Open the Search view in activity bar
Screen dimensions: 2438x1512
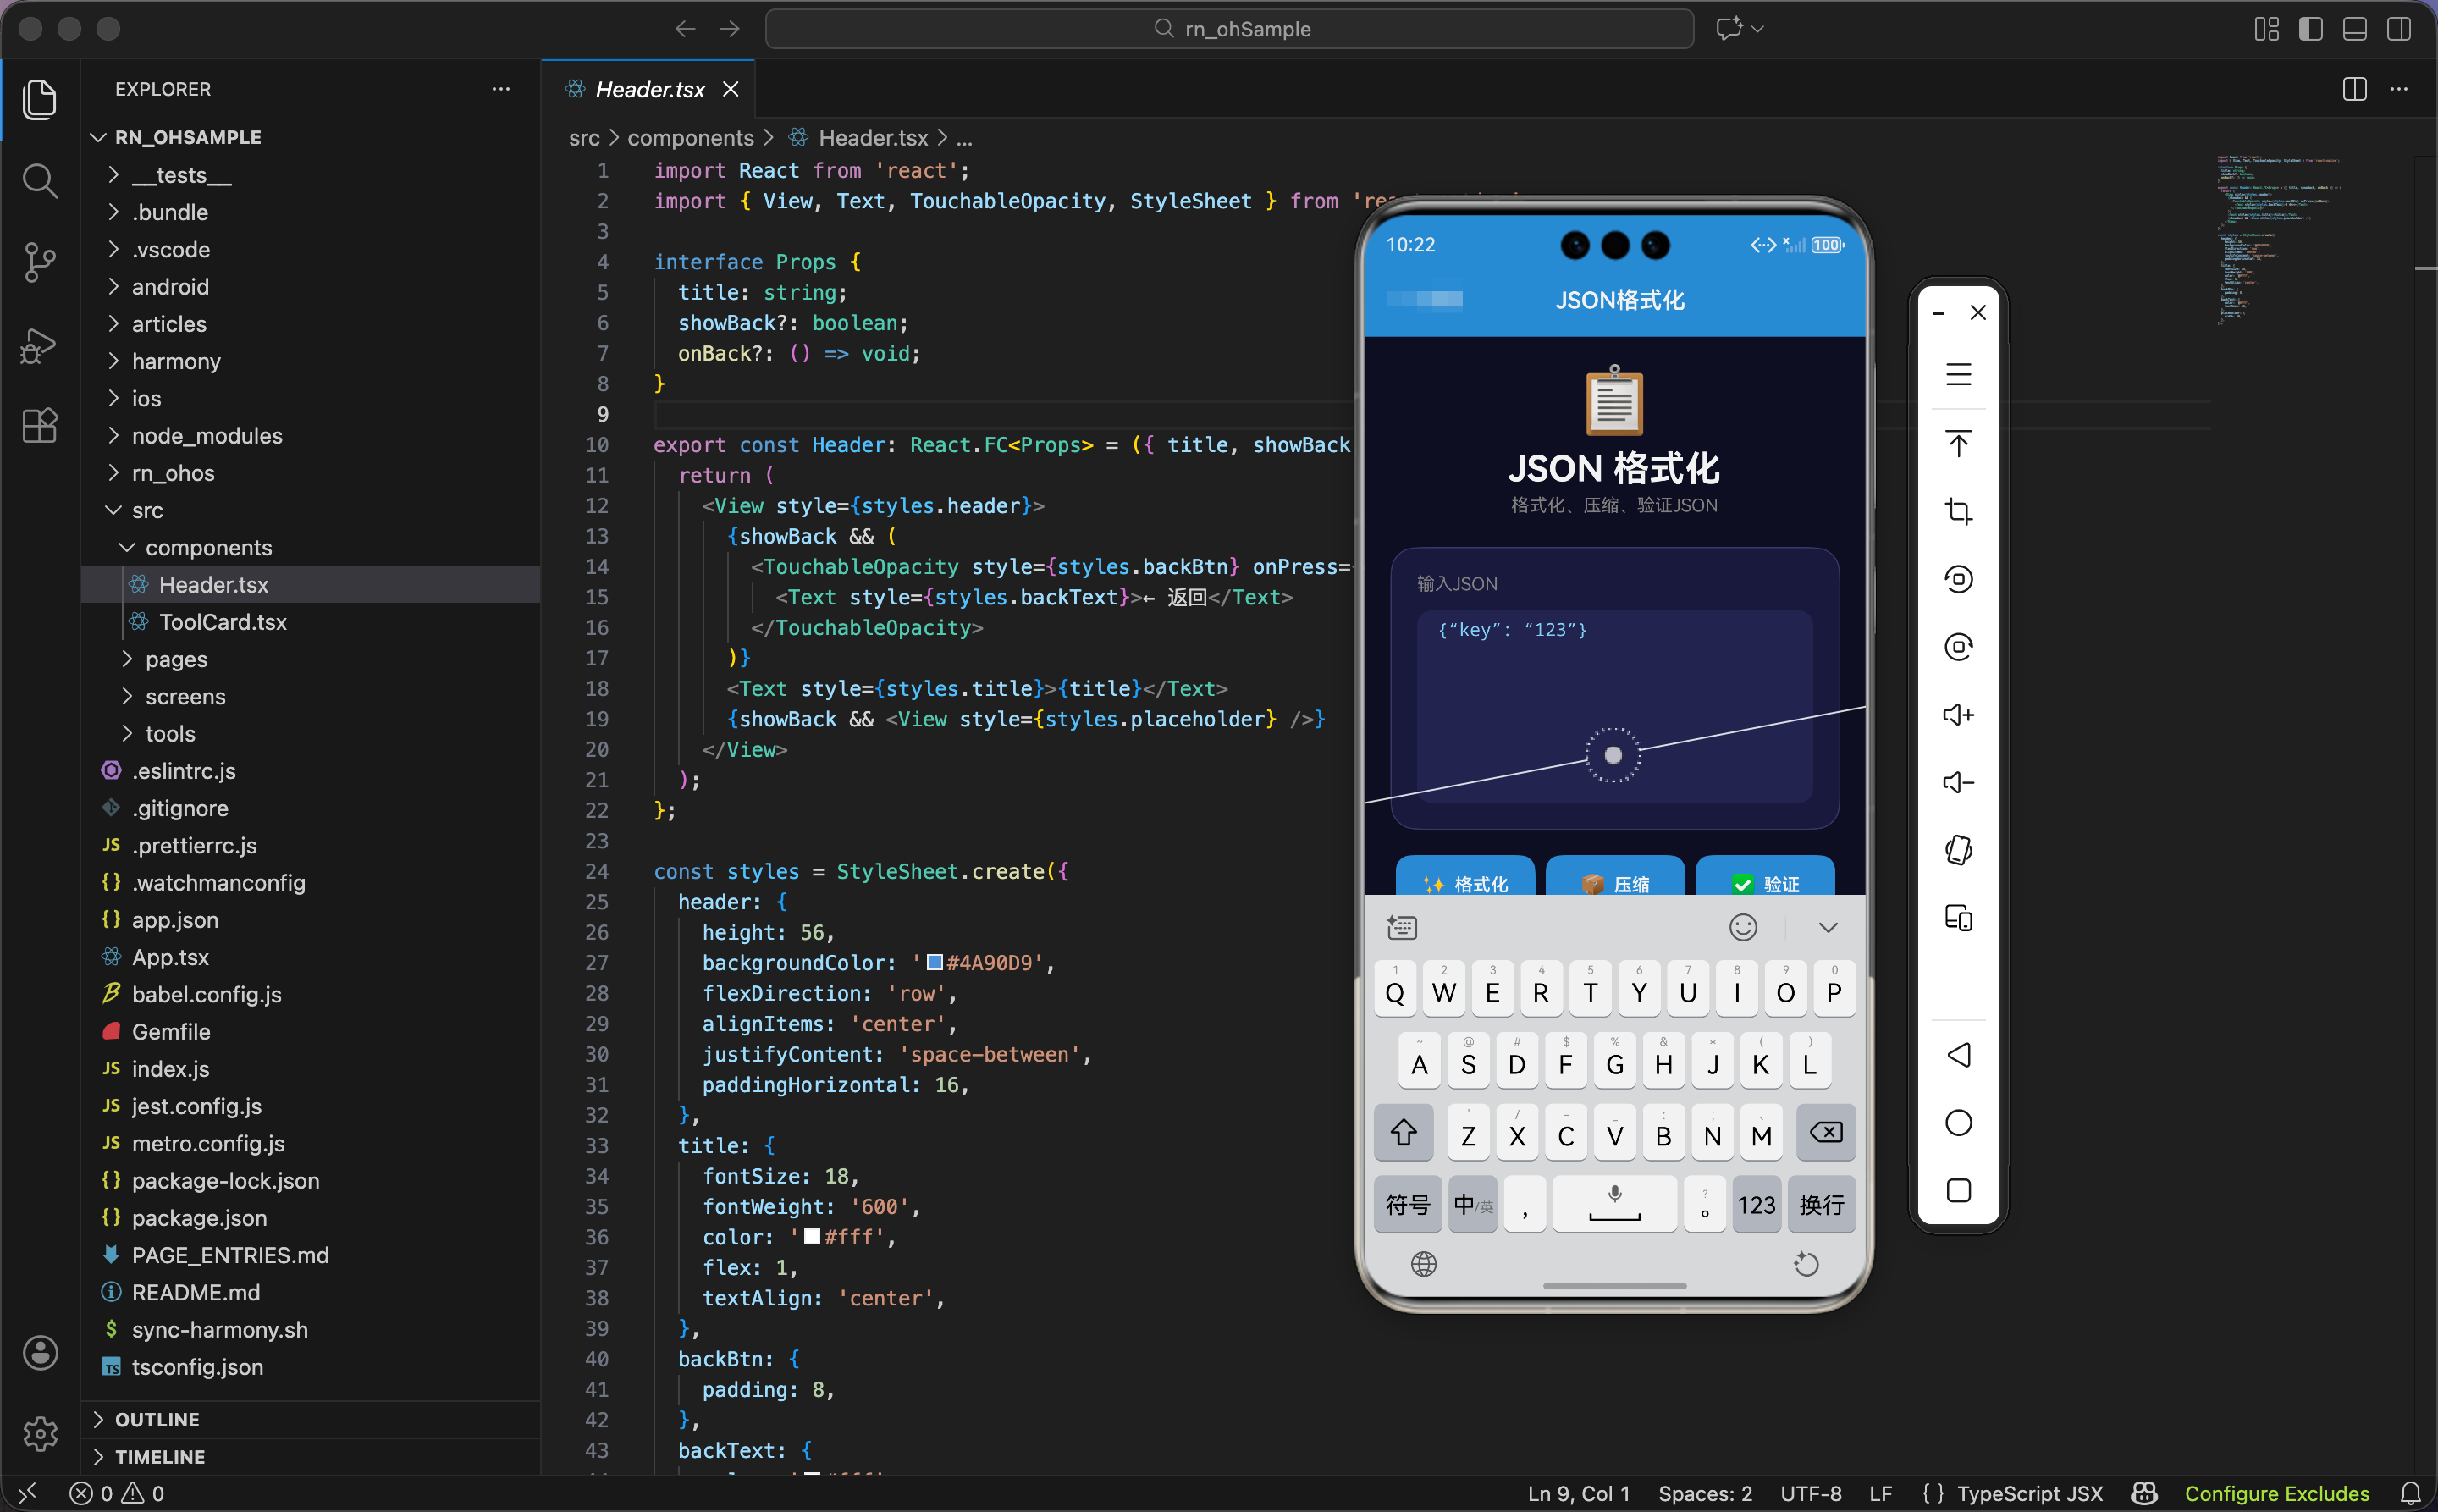[40, 181]
